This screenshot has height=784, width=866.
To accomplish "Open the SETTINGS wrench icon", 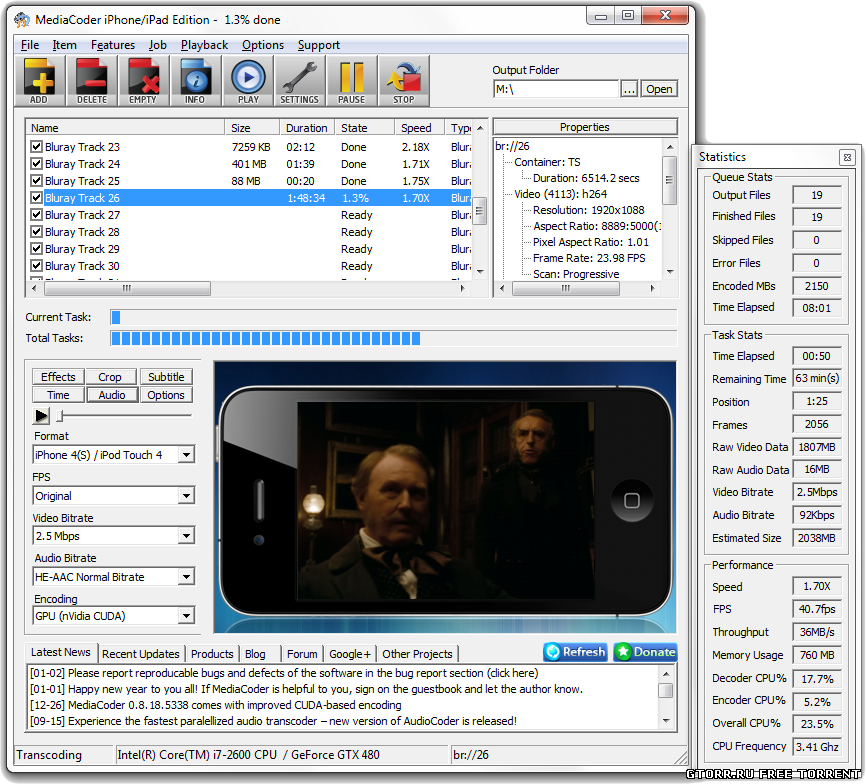I will coord(299,81).
